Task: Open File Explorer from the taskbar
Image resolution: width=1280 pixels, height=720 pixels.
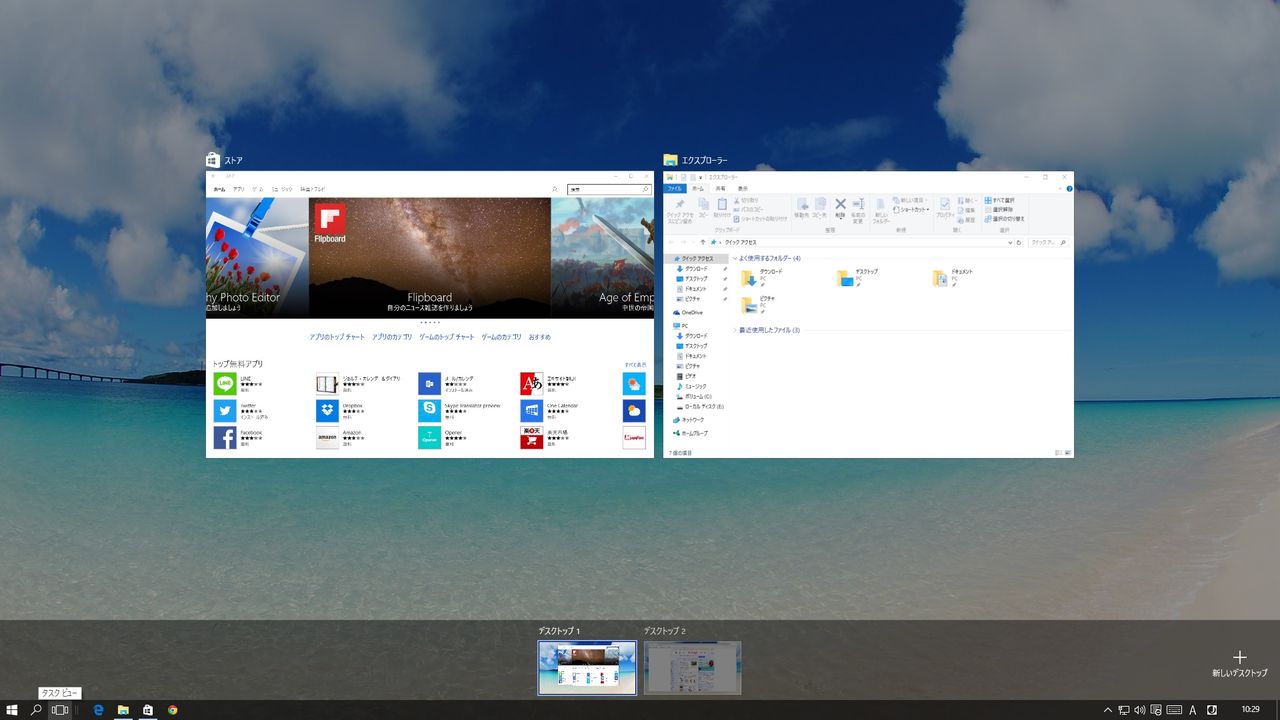Action: pyautogui.click(x=123, y=710)
